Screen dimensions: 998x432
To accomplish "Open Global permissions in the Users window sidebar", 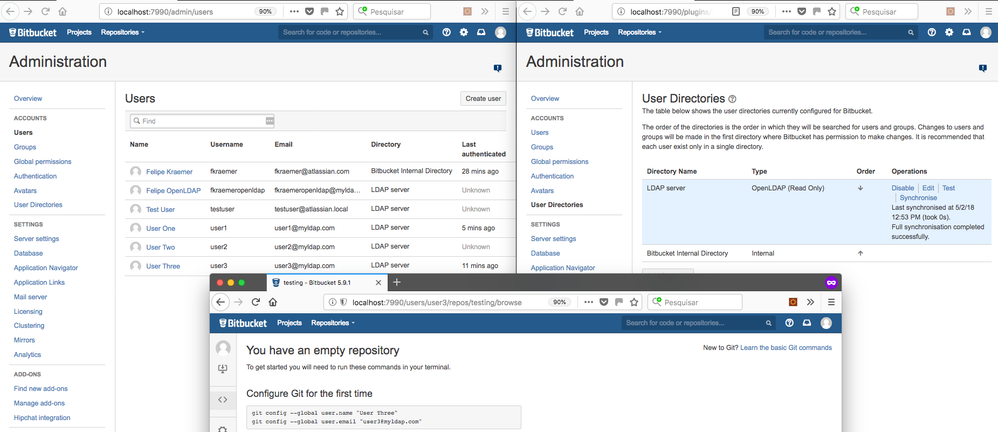I will click(43, 162).
